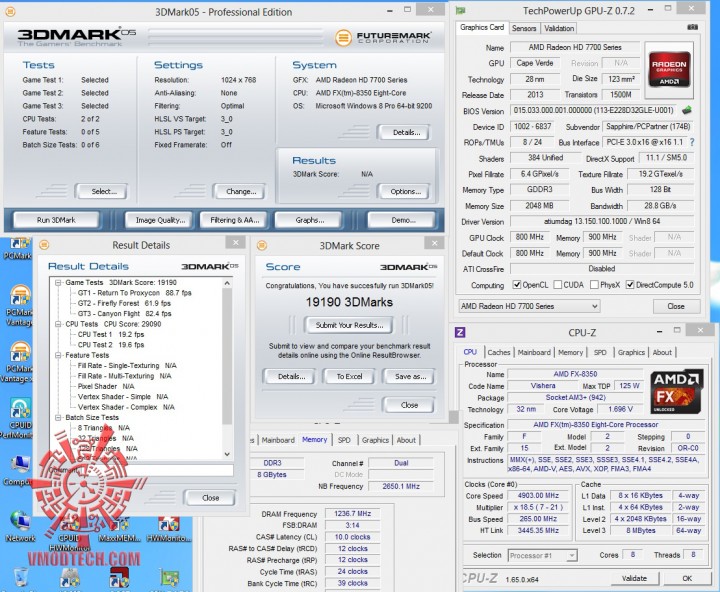Click the Result Details window orange icon
This screenshot has height=592, width=720.
click(44, 245)
